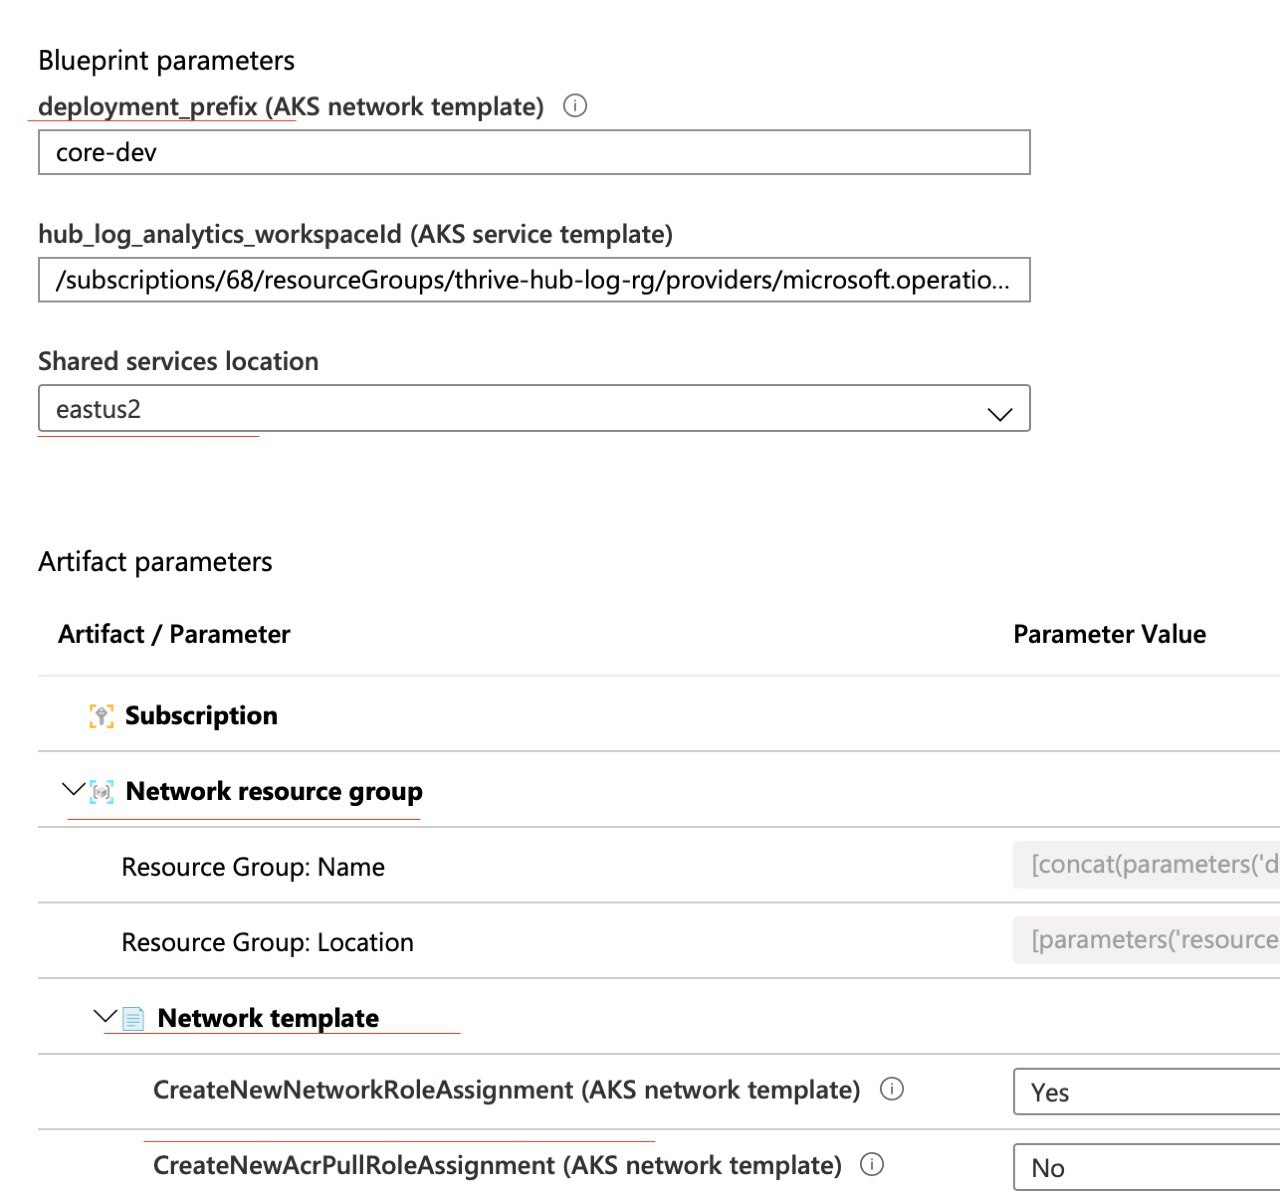Screen dimensions: 1280x1200
Task: Click the Subscription key icon
Action: pyautogui.click(x=101, y=716)
